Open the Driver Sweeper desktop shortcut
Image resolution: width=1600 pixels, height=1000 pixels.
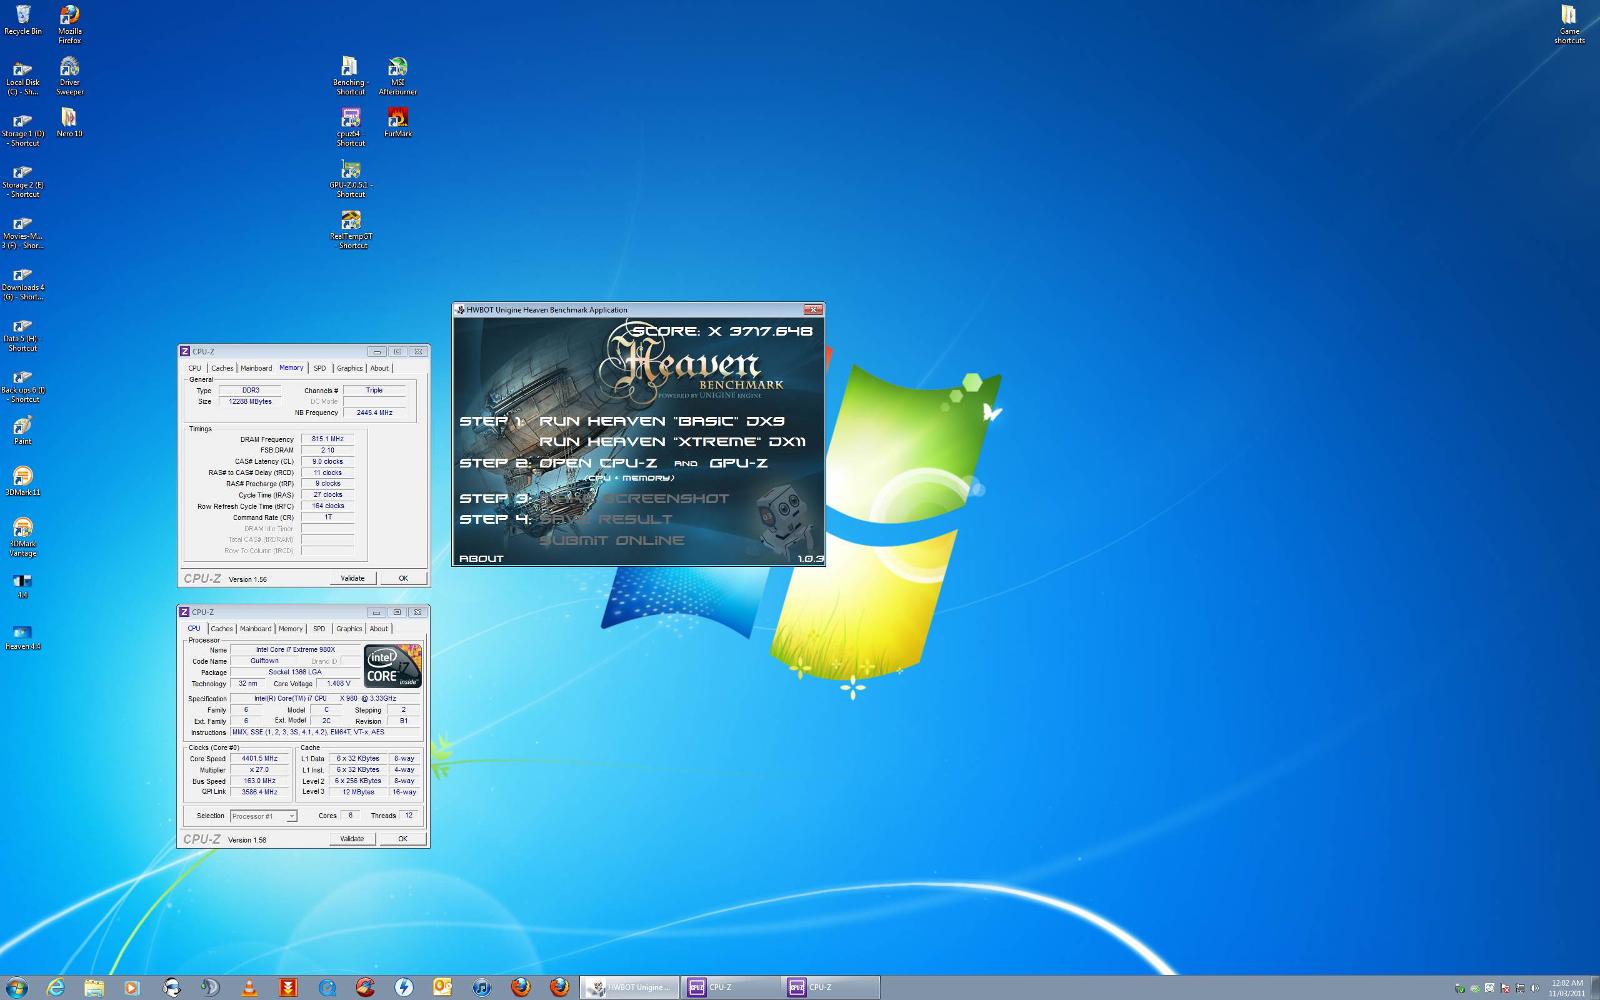click(x=70, y=76)
